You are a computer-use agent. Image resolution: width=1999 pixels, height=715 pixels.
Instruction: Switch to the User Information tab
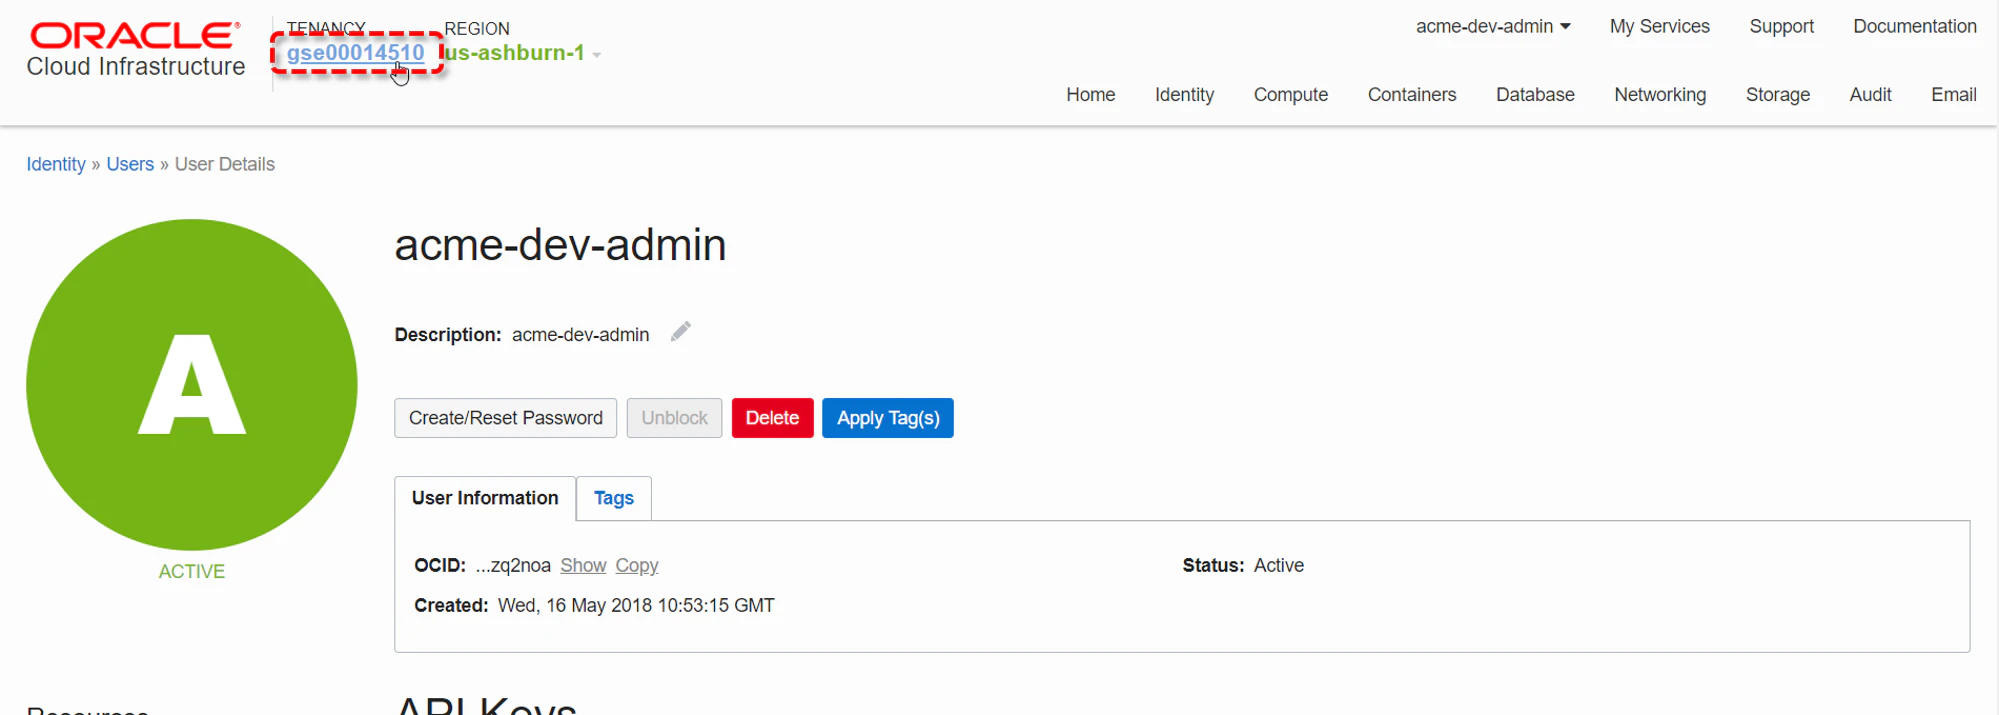[485, 498]
